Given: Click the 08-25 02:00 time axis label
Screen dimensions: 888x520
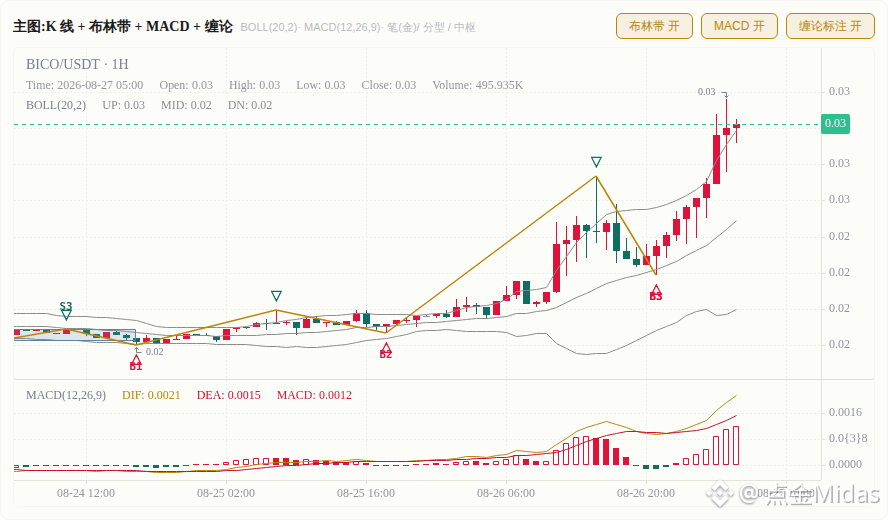Looking at the screenshot, I should point(225,493).
